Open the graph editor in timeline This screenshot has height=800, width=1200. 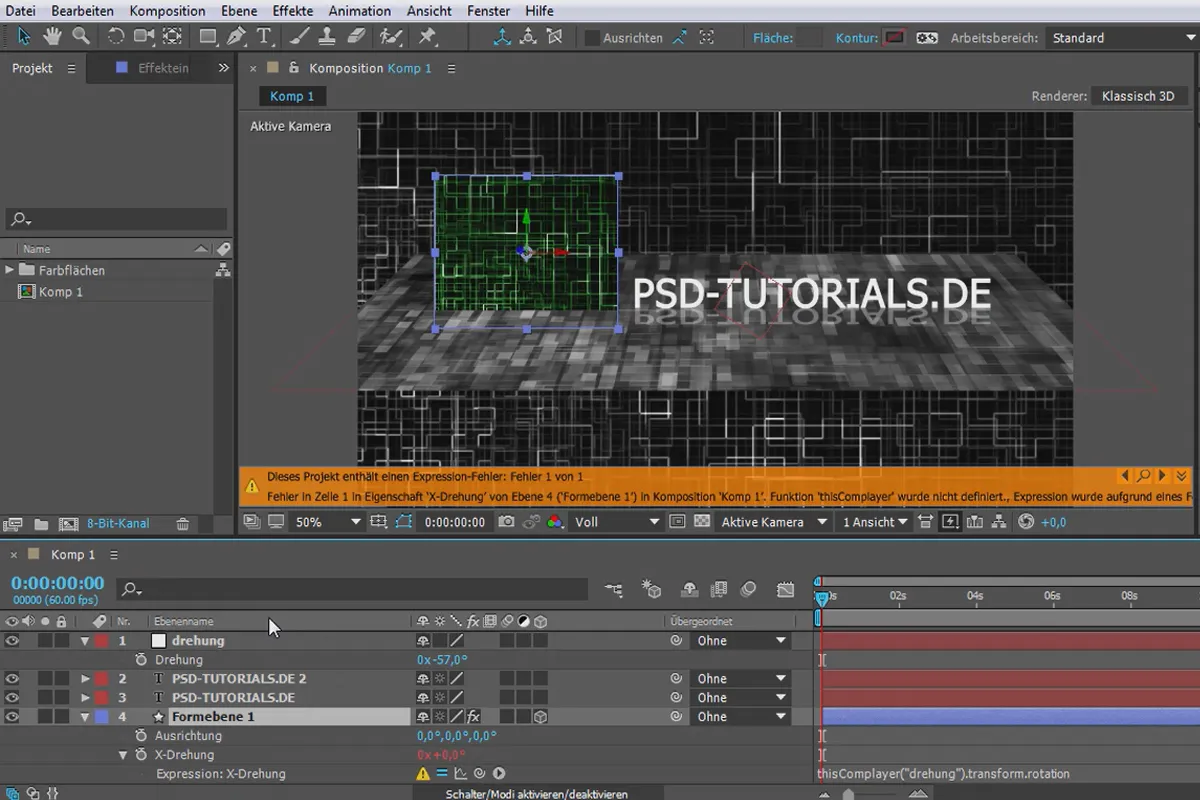[x=786, y=590]
